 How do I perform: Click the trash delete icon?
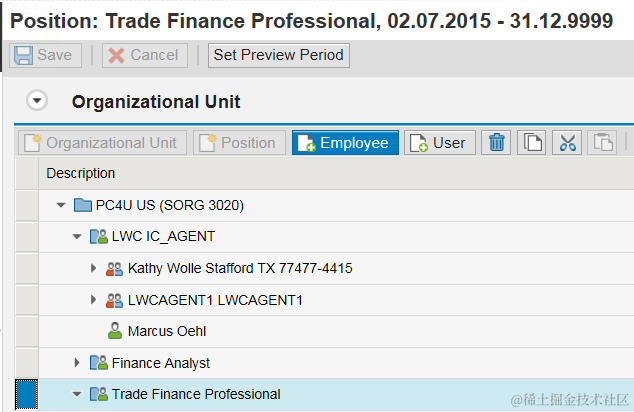click(x=495, y=143)
